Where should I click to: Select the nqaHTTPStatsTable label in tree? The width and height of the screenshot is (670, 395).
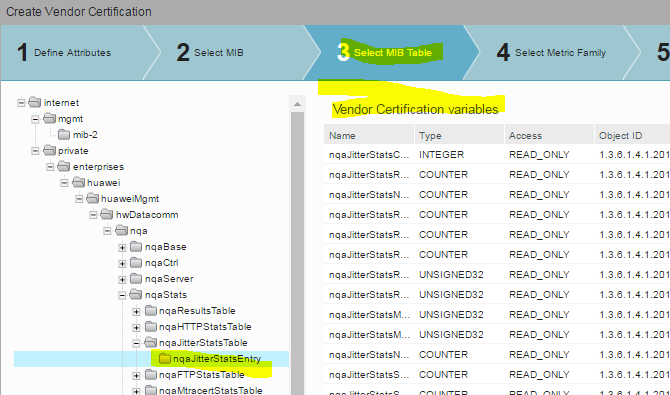(x=205, y=327)
